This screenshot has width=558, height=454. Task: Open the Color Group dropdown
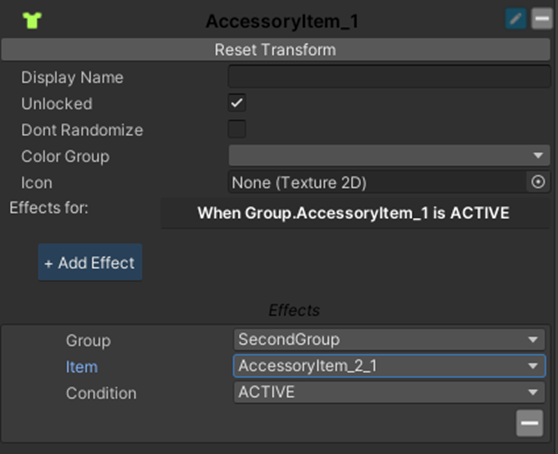coord(389,155)
